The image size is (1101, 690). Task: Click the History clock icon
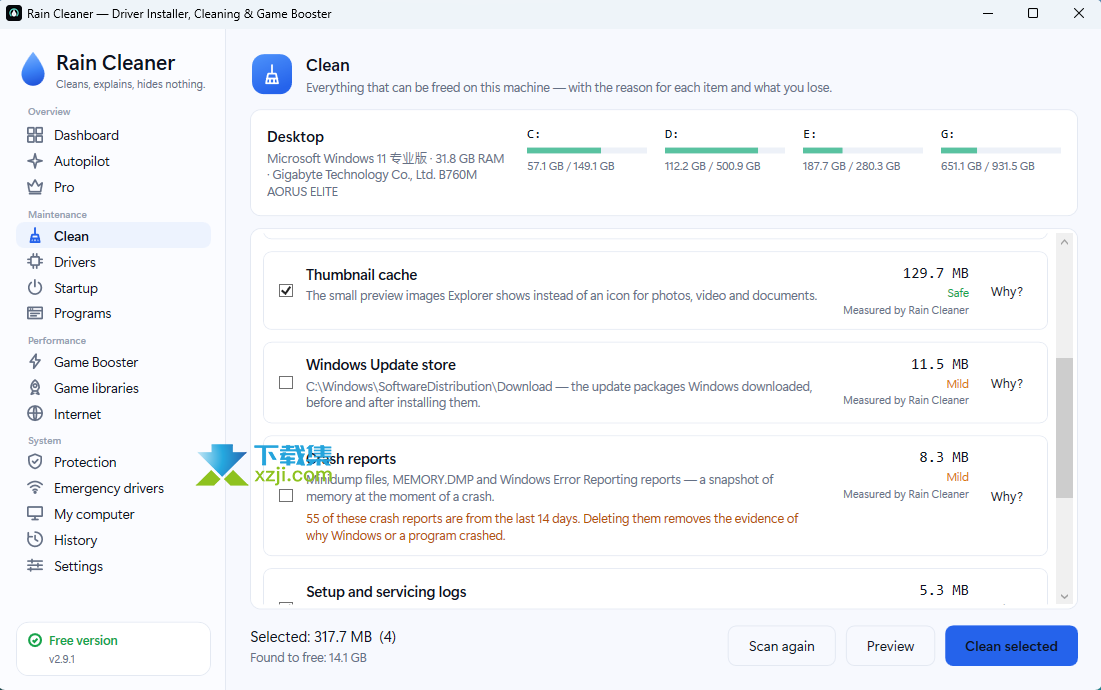coord(35,540)
